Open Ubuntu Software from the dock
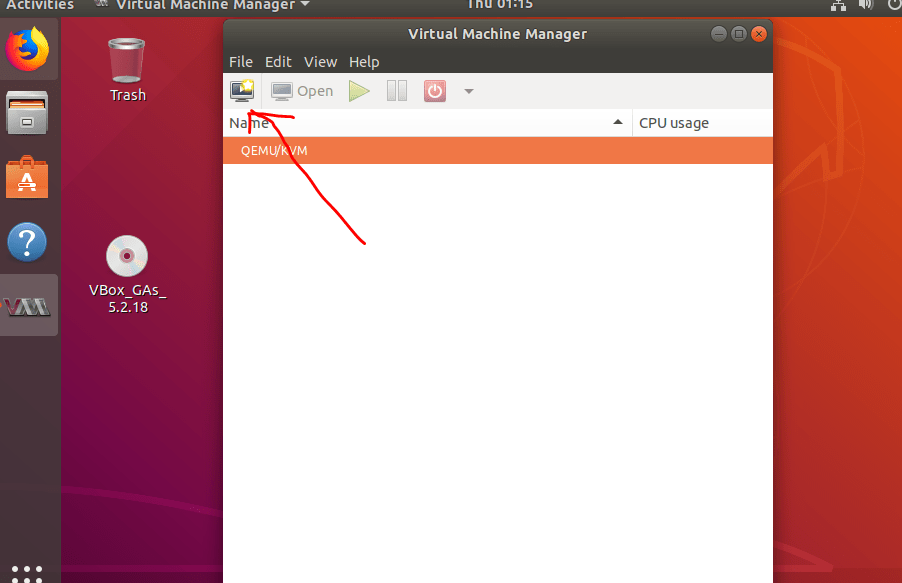 [x=27, y=176]
